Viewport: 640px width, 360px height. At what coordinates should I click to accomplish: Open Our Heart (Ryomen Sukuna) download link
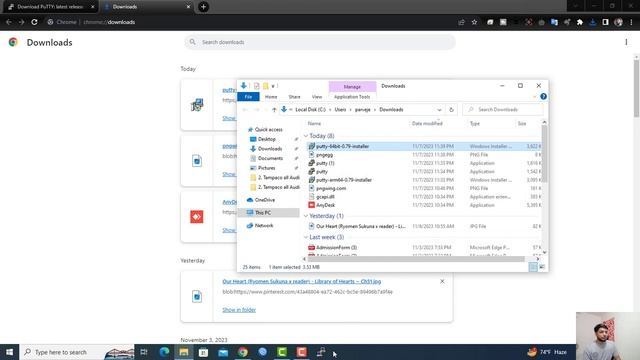point(302,281)
